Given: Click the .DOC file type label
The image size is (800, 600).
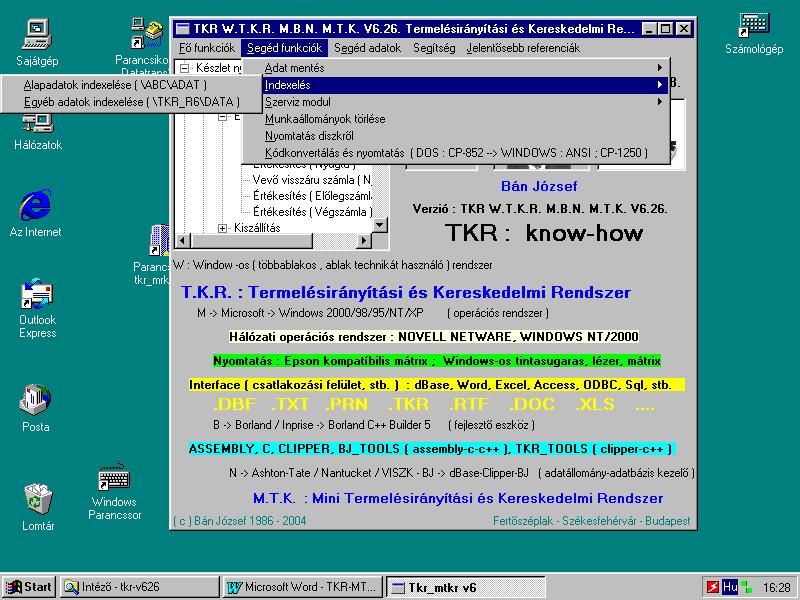Looking at the screenshot, I should pos(531,404).
